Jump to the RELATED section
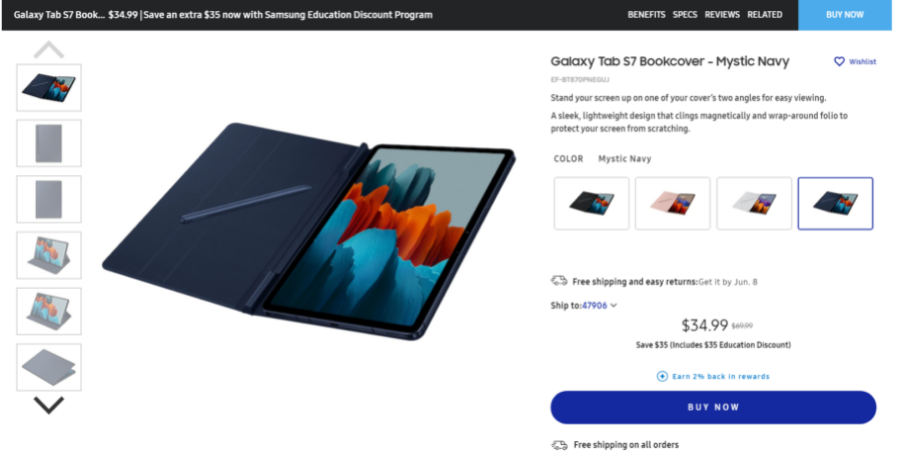Image resolution: width=900 pixels, height=455 pixels. tap(765, 15)
